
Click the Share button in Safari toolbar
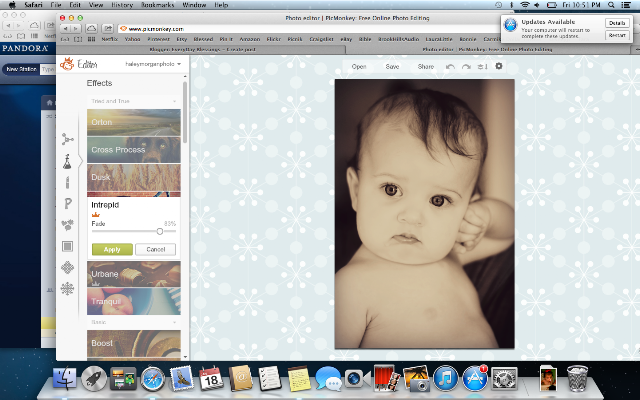click(108, 29)
